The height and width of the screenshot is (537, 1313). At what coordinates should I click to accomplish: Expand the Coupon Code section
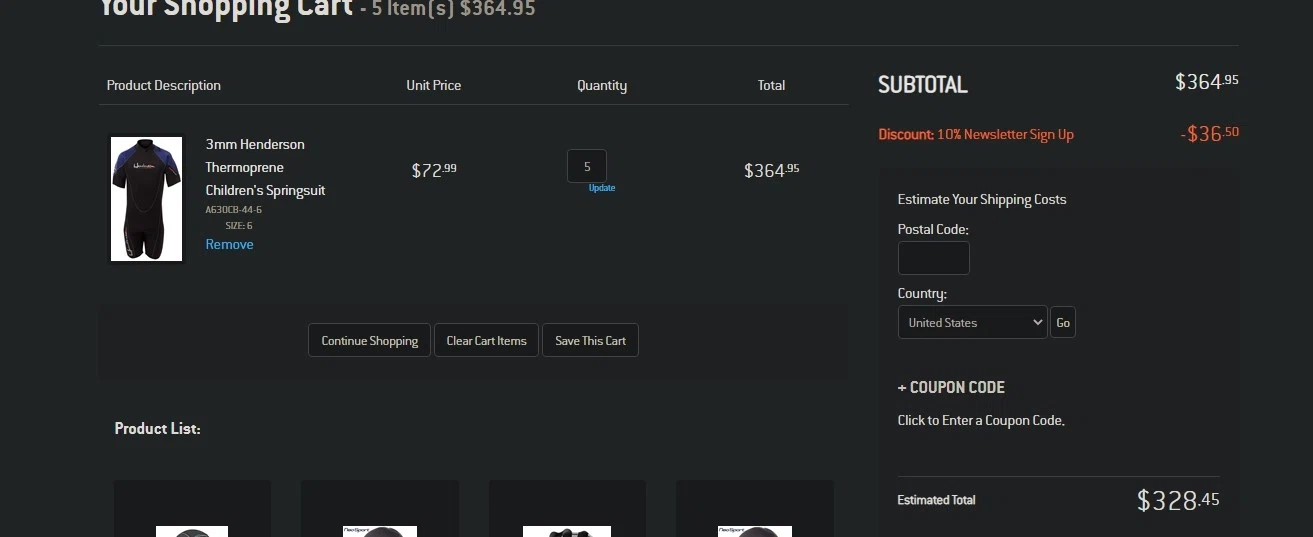click(951, 387)
